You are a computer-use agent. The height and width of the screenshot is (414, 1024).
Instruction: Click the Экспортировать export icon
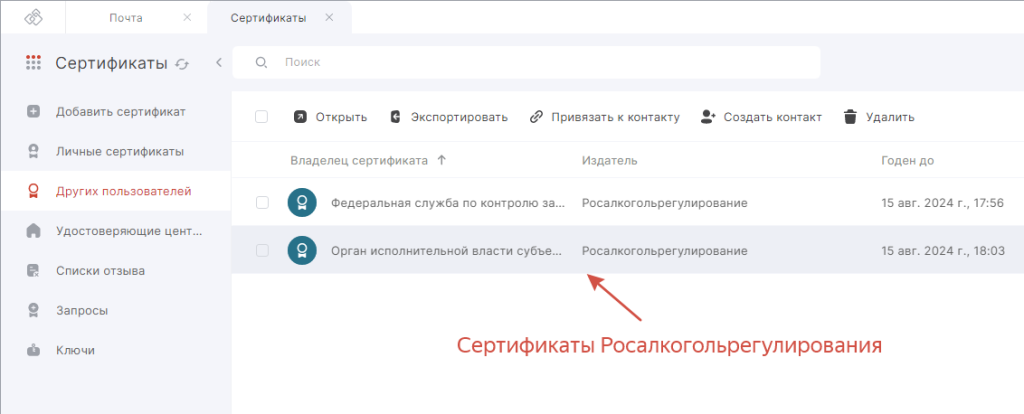pos(395,118)
